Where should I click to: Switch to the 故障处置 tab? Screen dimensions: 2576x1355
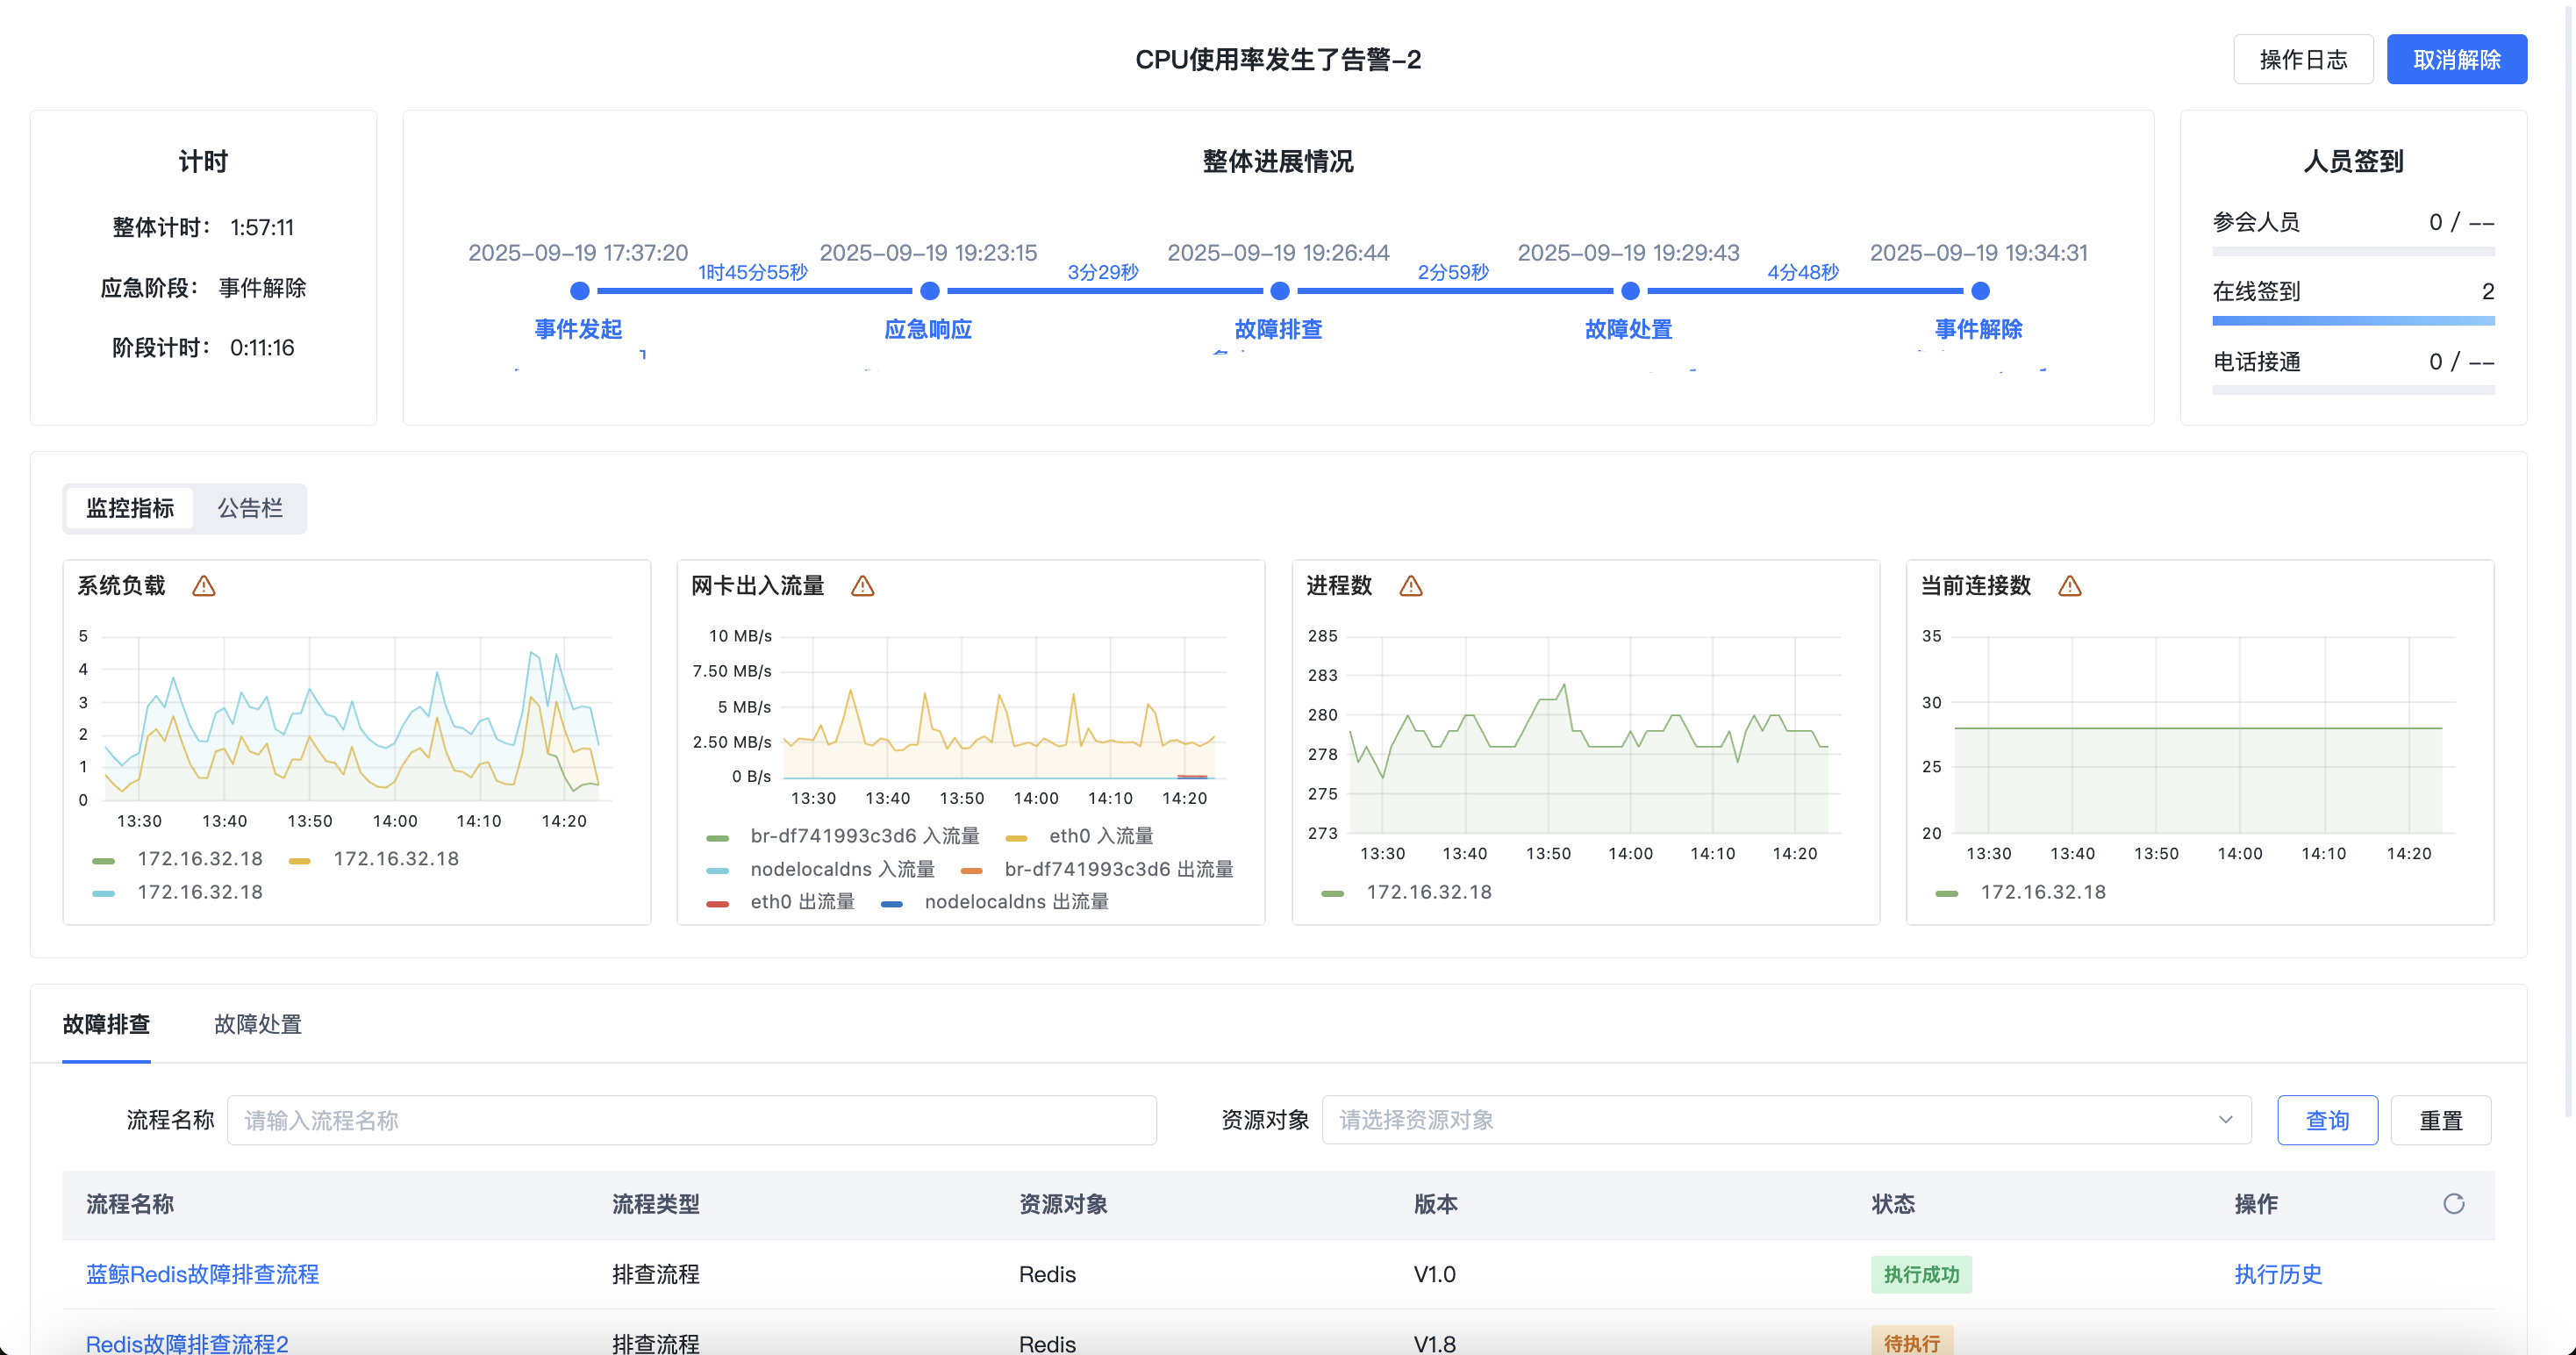[258, 1024]
